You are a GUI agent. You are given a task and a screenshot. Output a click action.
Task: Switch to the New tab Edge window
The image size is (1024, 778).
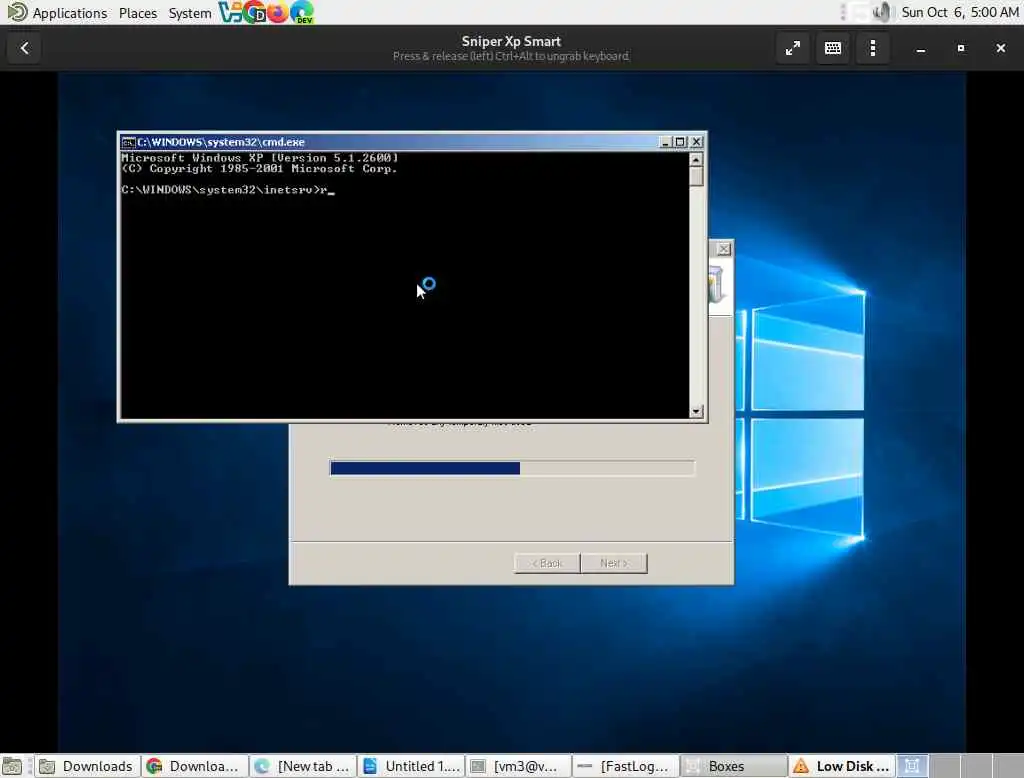pos(303,766)
